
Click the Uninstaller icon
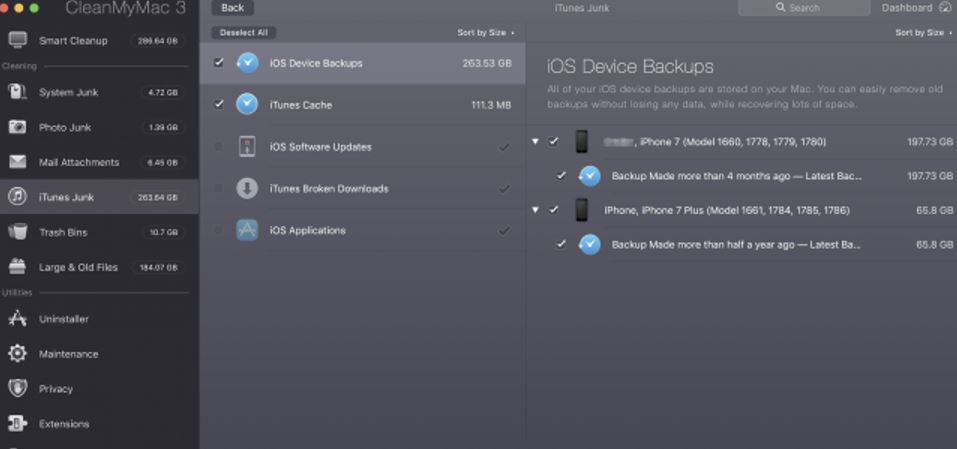click(x=17, y=318)
